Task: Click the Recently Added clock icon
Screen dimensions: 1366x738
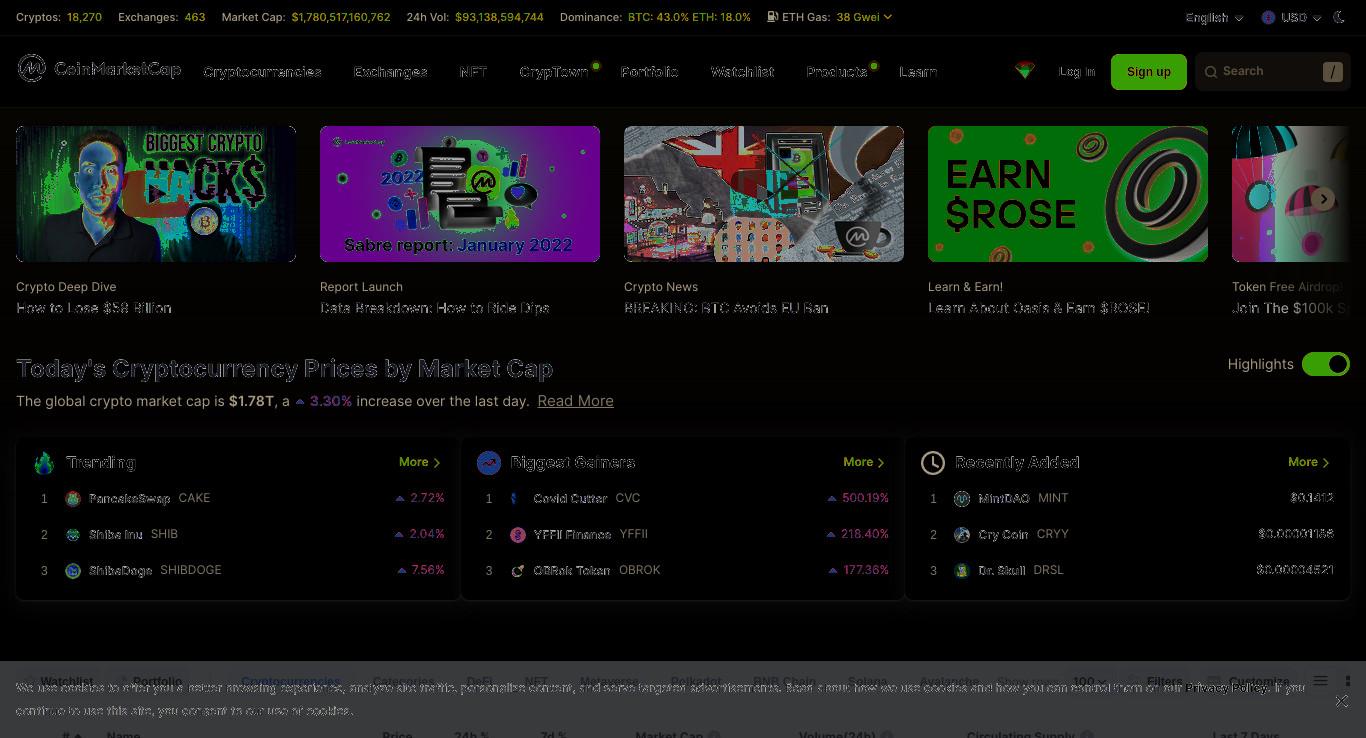Action: click(933, 462)
